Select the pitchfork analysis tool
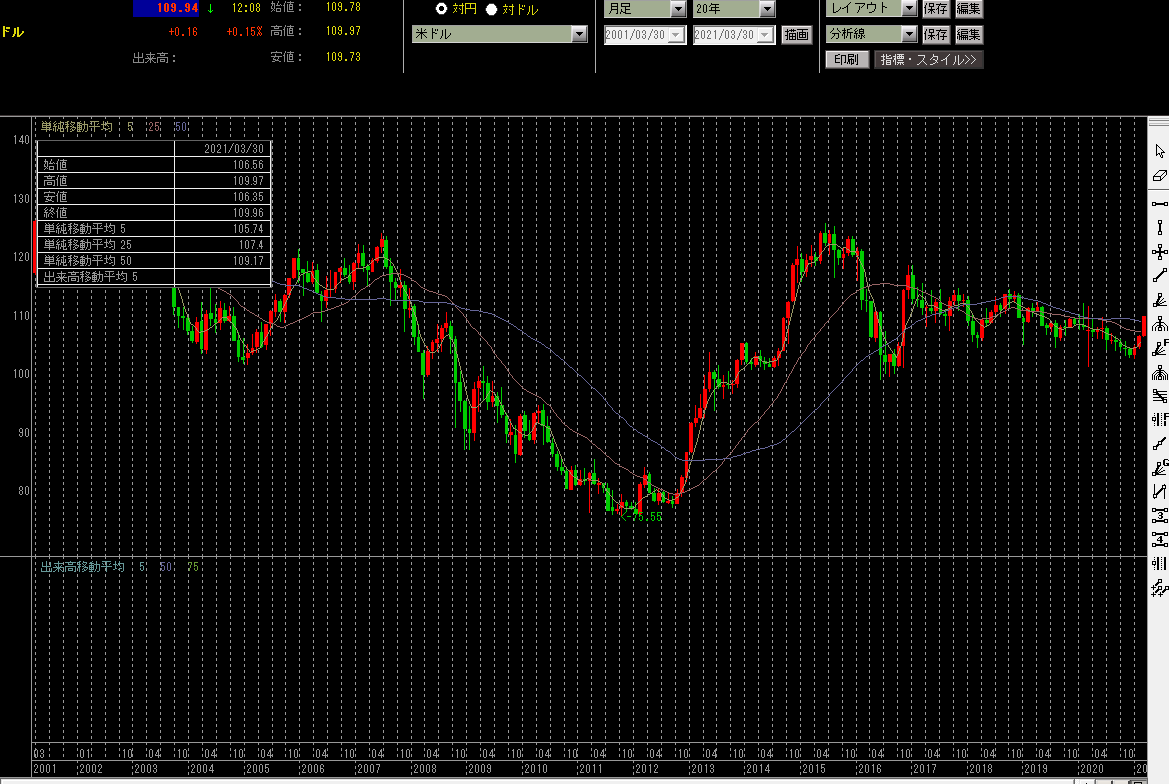1169x784 pixels. (1160, 324)
